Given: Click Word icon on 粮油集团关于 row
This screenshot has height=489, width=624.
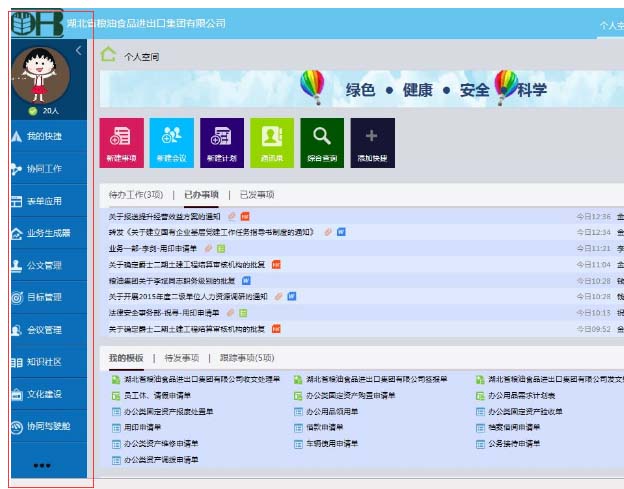Looking at the screenshot, I should 246,281.
